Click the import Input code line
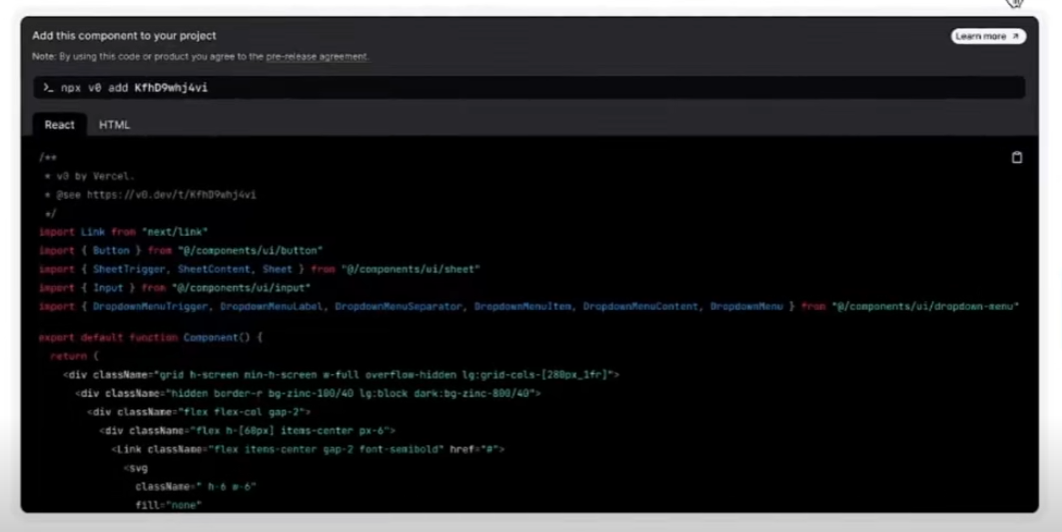The image size is (1062, 532). coord(174,288)
